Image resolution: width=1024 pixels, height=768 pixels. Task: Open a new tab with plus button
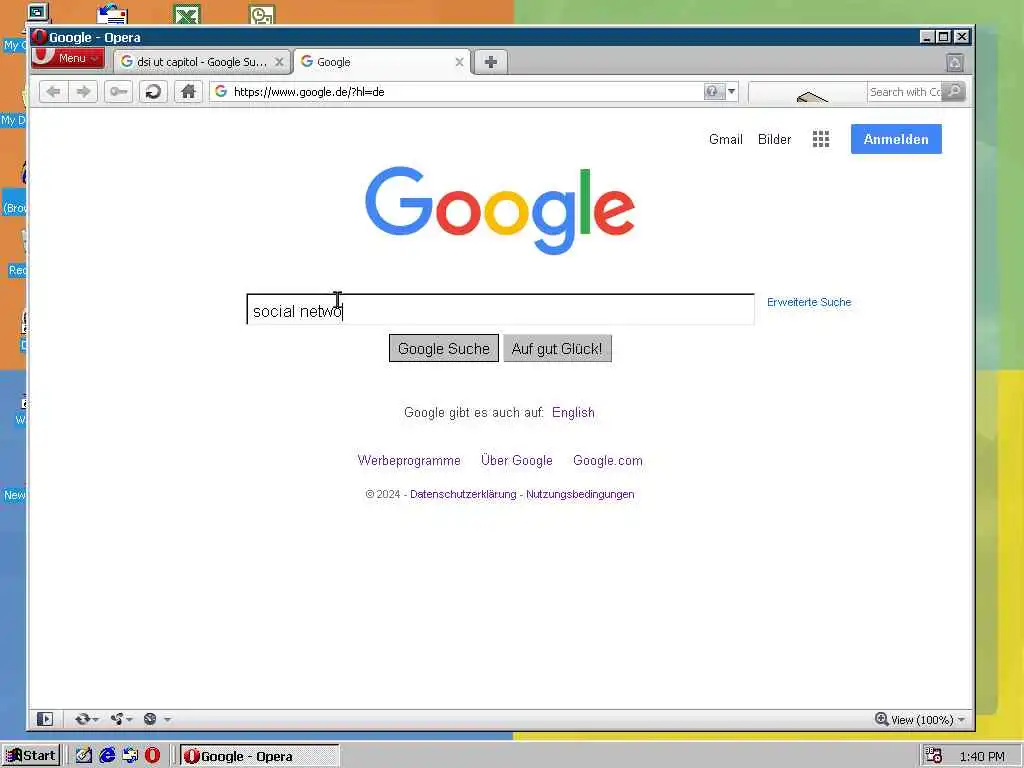490,62
